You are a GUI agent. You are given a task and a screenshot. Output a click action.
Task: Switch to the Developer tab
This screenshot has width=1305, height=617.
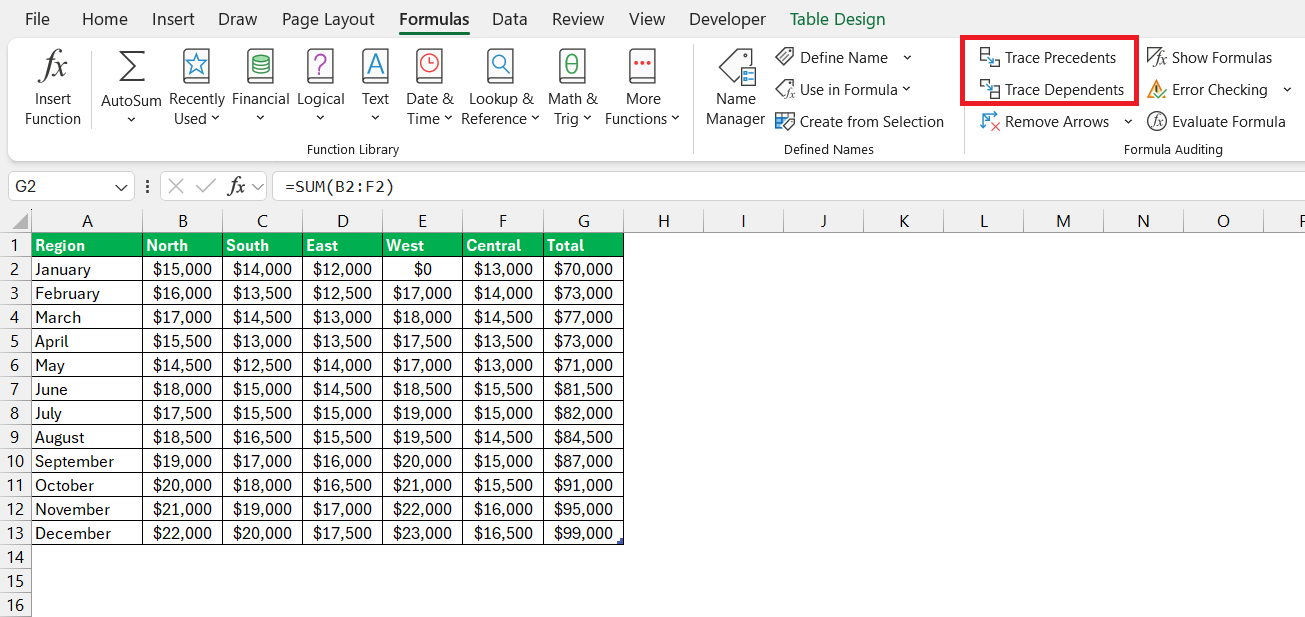[x=727, y=19]
